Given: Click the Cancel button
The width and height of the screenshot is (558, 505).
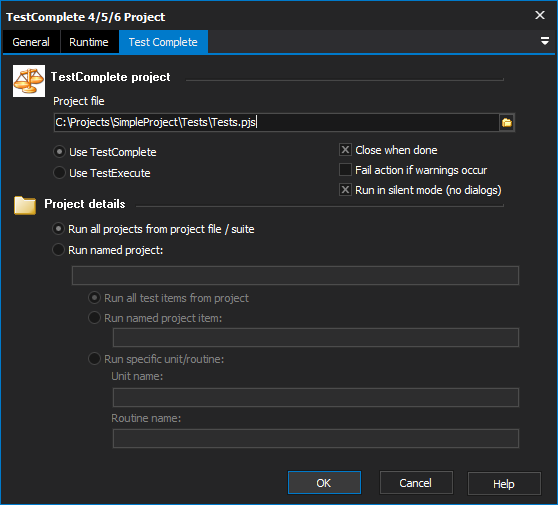Looking at the screenshot, I should pos(416,483).
